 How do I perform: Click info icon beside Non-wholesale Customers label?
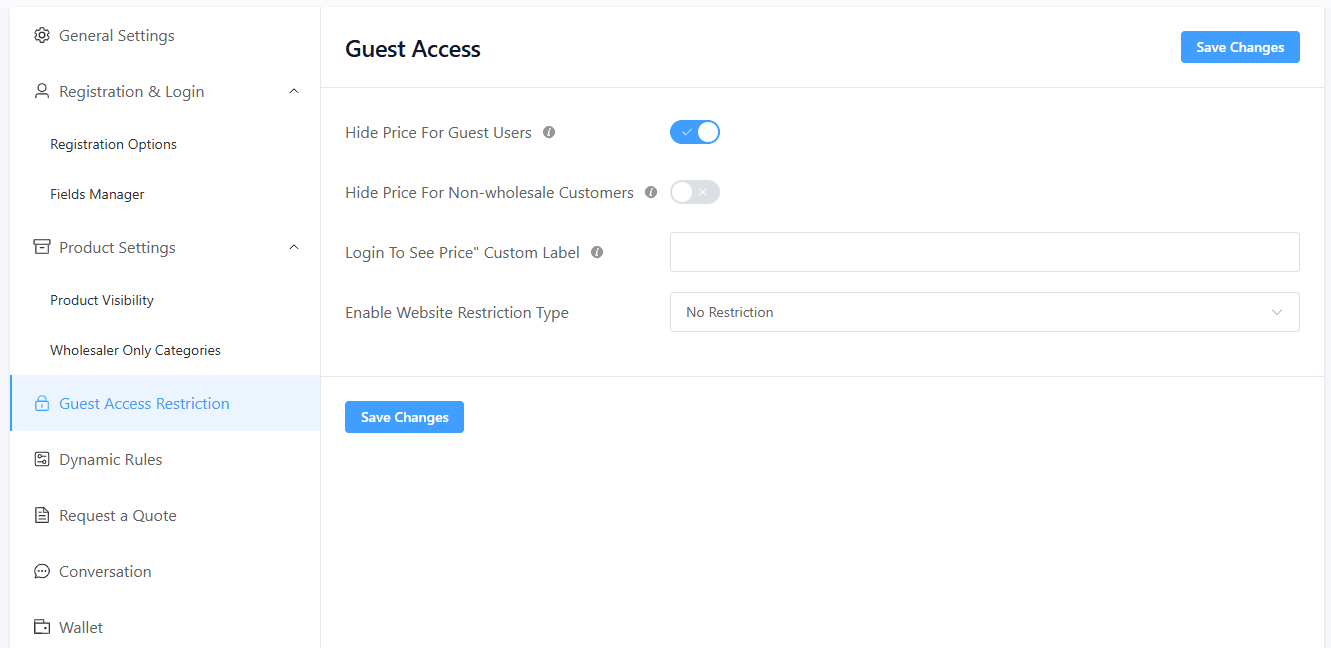651,192
